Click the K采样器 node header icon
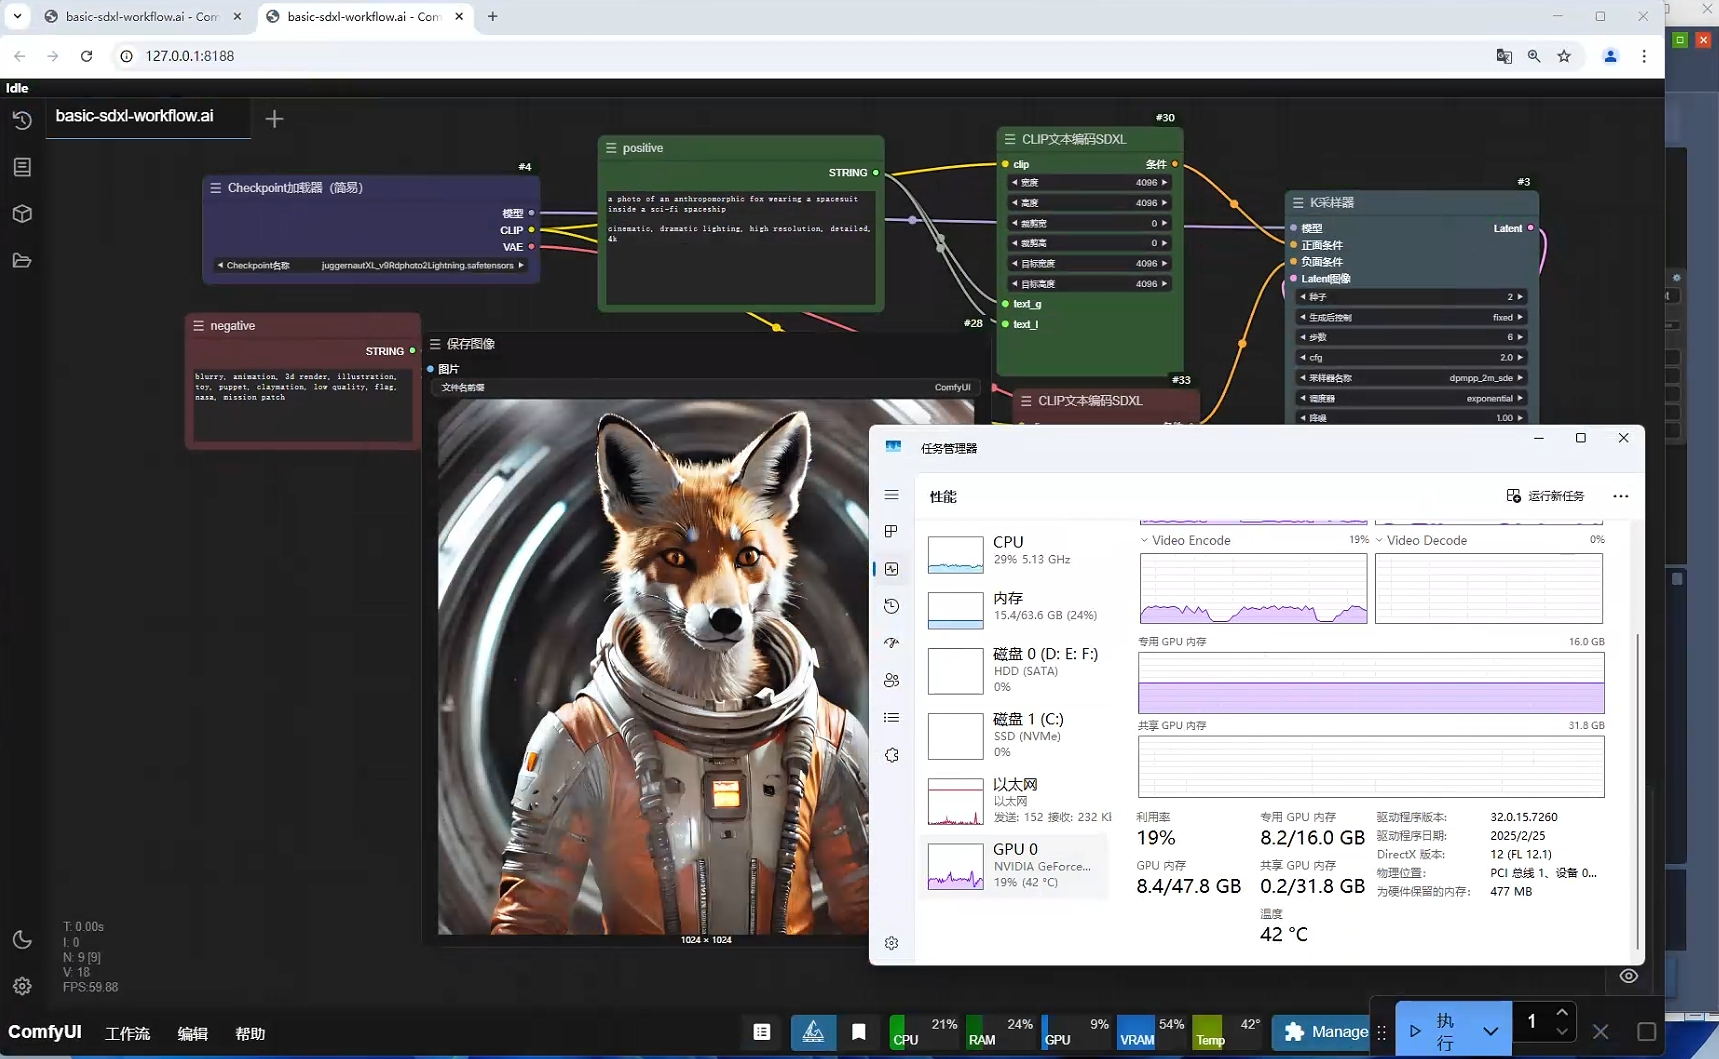 (x=1298, y=202)
